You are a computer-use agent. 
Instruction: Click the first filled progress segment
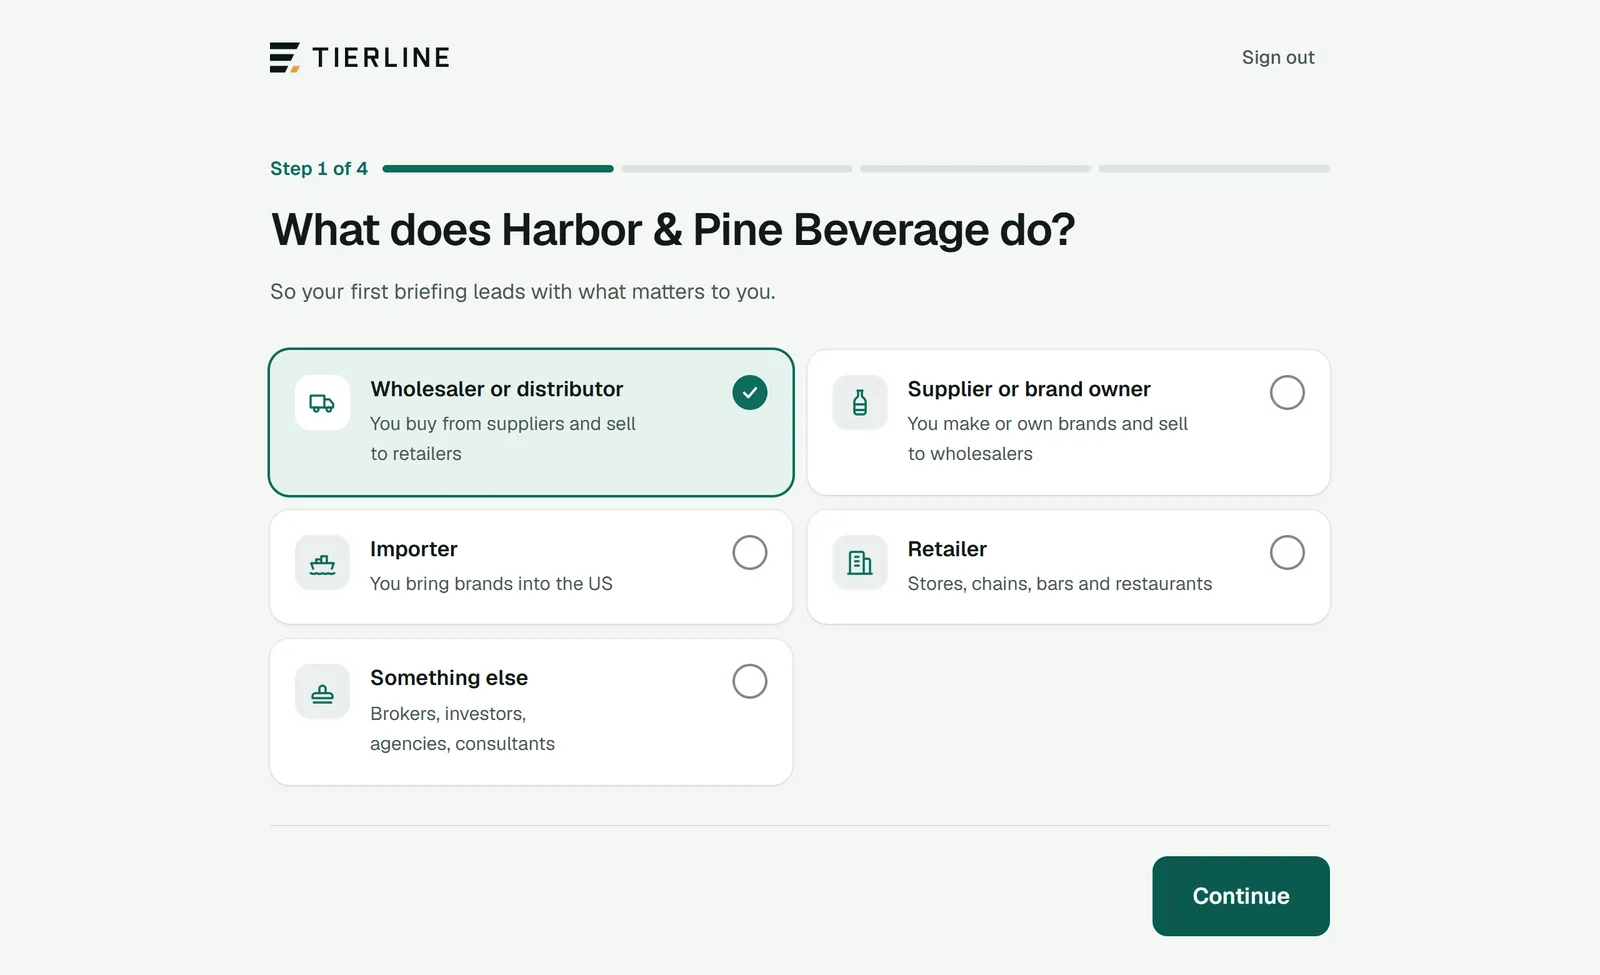tap(498, 169)
